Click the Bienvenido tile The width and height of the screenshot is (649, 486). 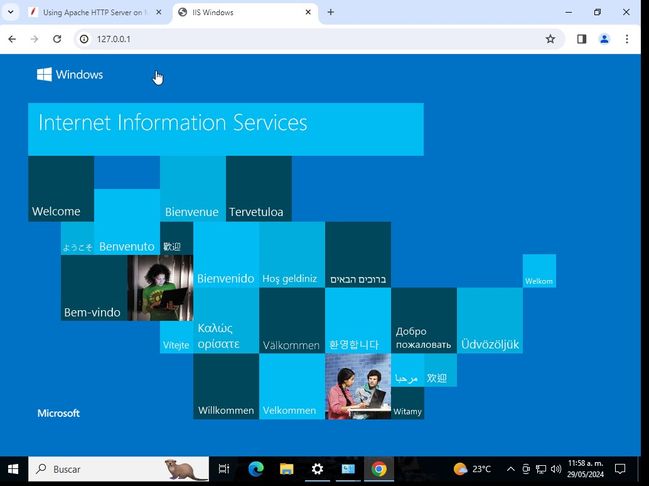coord(226,255)
